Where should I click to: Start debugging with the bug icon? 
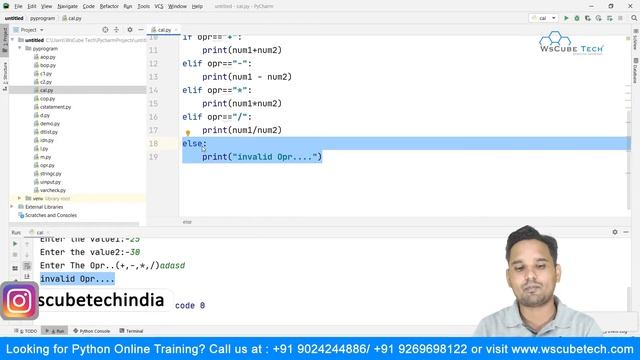pyautogui.click(x=577, y=18)
